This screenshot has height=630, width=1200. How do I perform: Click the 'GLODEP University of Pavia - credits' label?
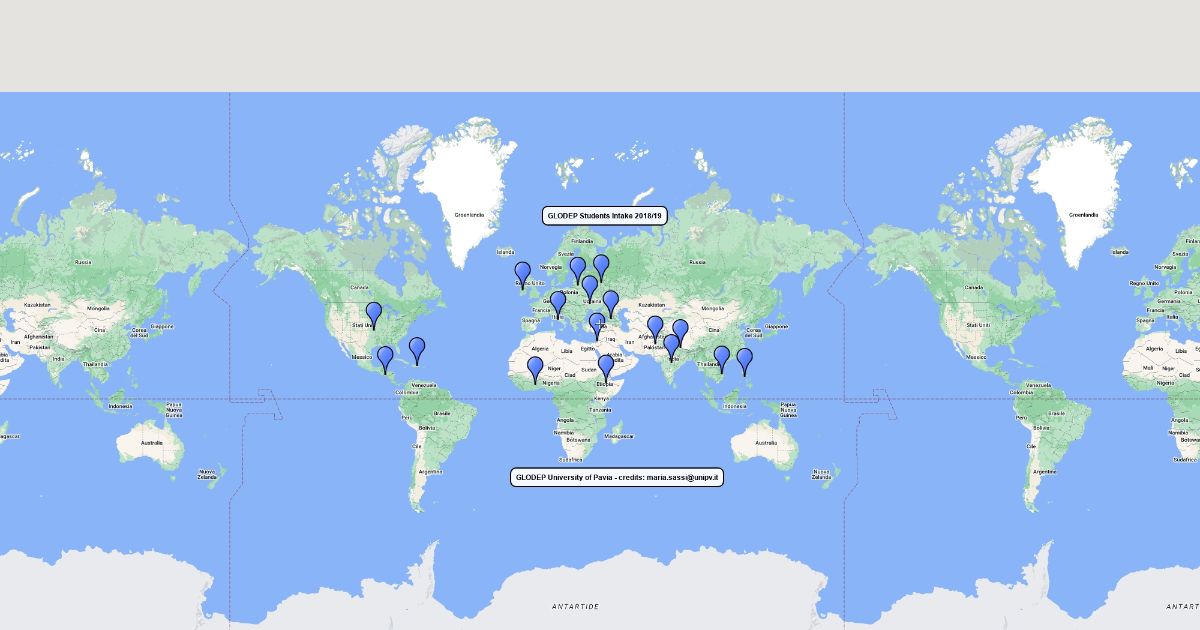click(617, 477)
